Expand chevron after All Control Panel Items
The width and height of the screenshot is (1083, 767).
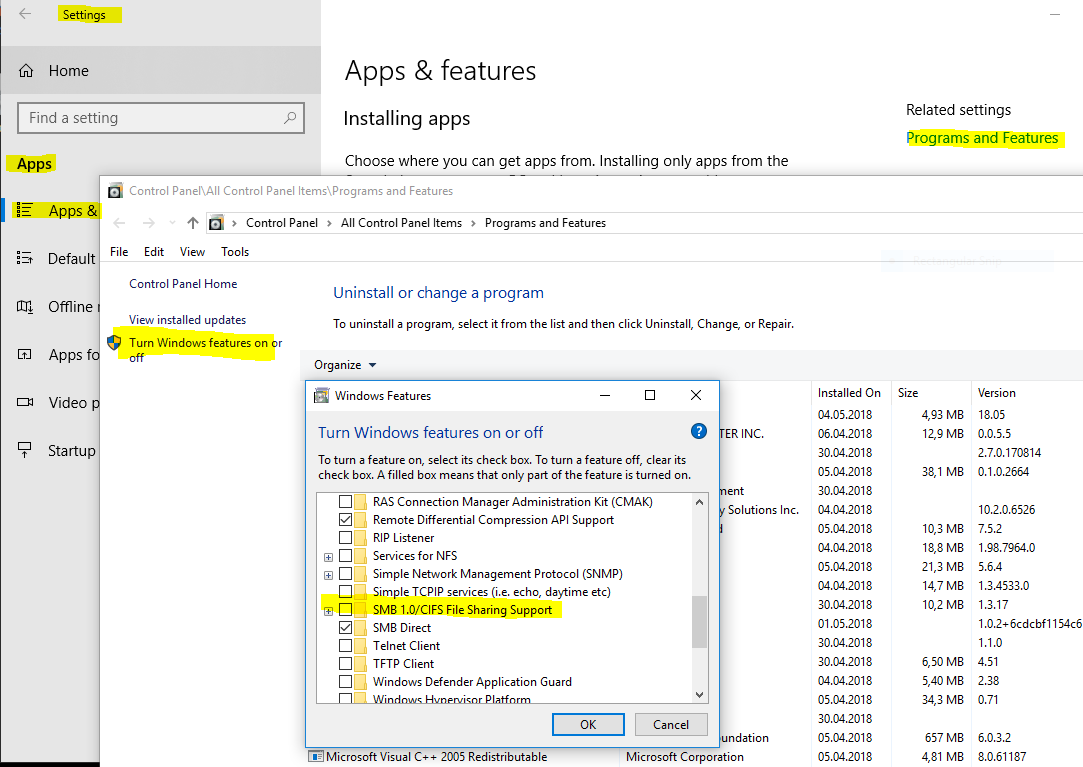coord(473,222)
